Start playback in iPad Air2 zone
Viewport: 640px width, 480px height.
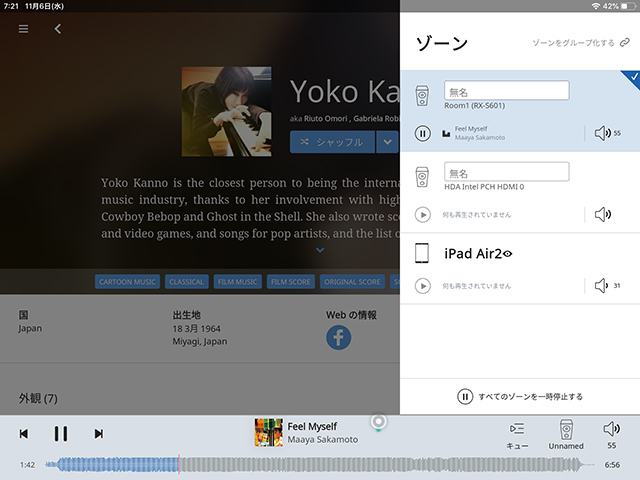(x=422, y=286)
